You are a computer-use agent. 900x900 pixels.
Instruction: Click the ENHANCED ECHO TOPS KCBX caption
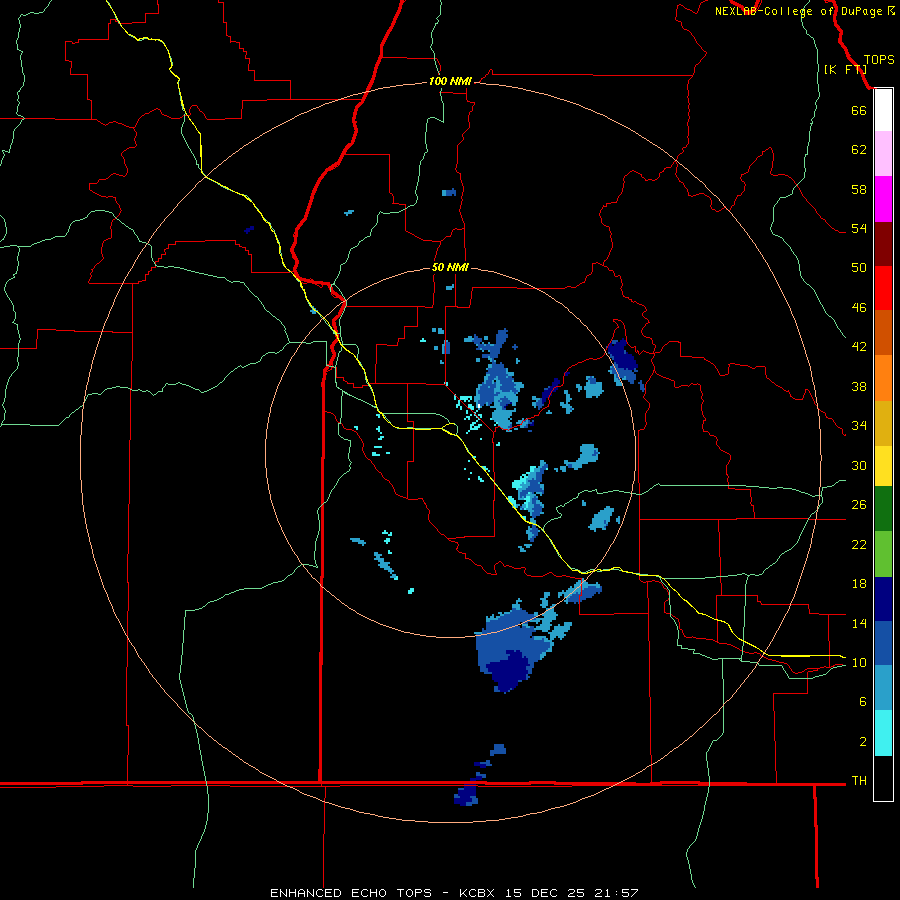pyautogui.click(x=454, y=893)
